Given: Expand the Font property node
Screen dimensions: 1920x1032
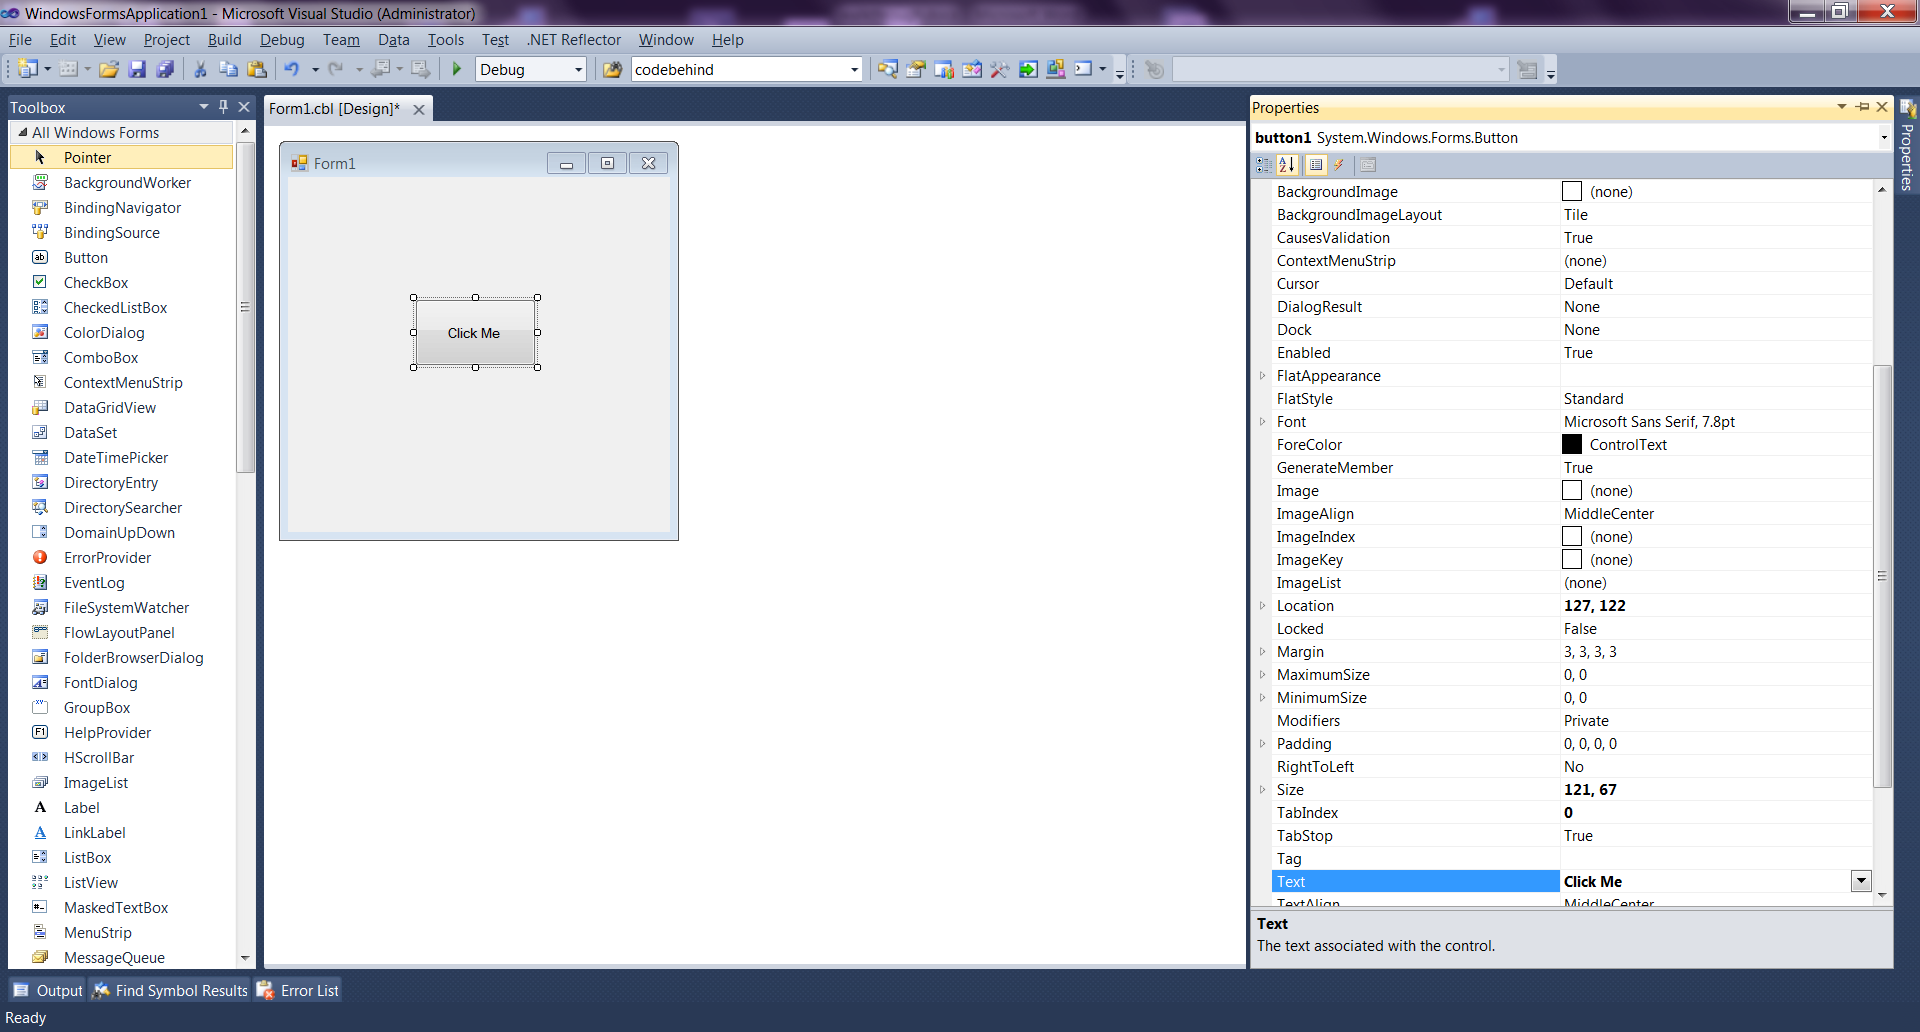Looking at the screenshot, I should (x=1263, y=422).
